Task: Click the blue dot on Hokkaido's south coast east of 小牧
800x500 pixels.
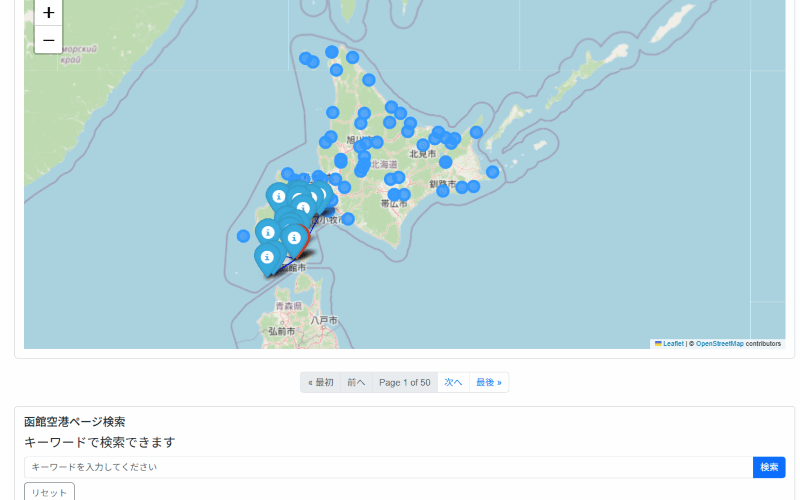Action: coord(348,219)
